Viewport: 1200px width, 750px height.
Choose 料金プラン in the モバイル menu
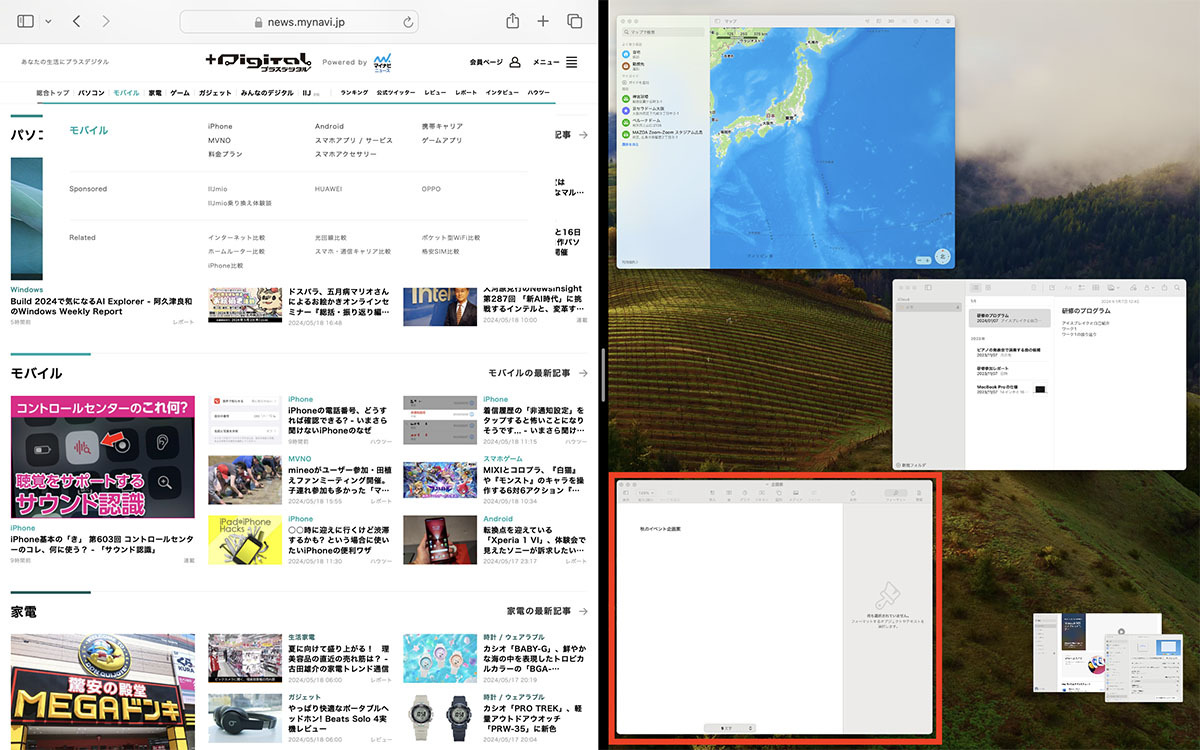225,155
